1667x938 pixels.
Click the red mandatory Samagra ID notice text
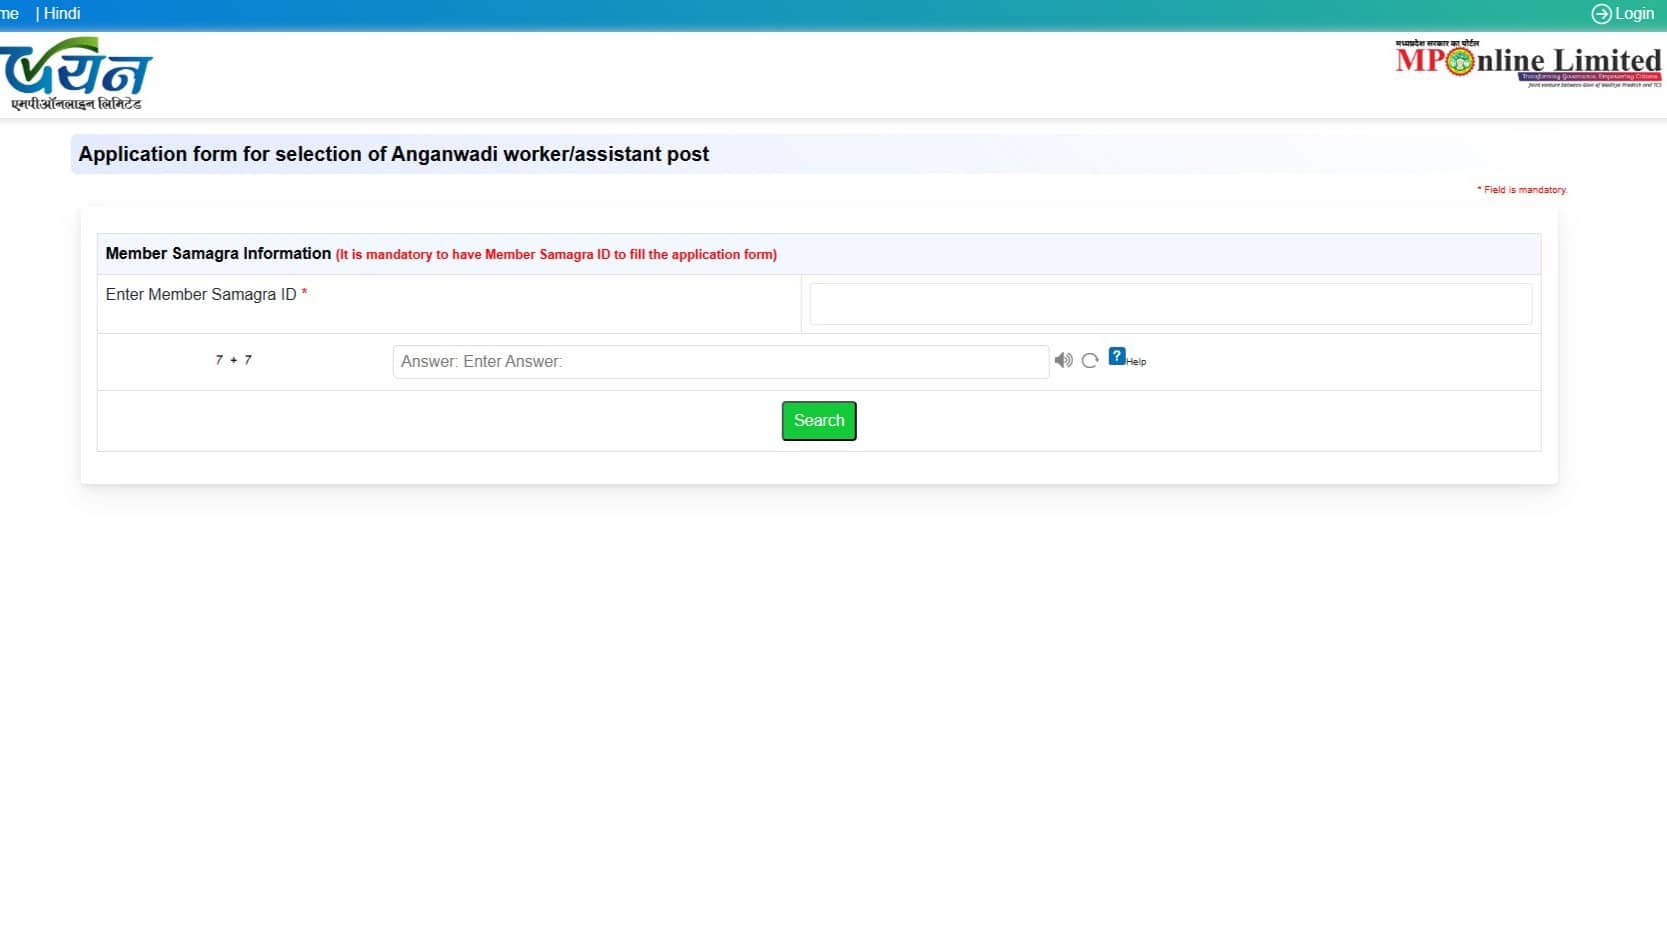(x=556, y=254)
